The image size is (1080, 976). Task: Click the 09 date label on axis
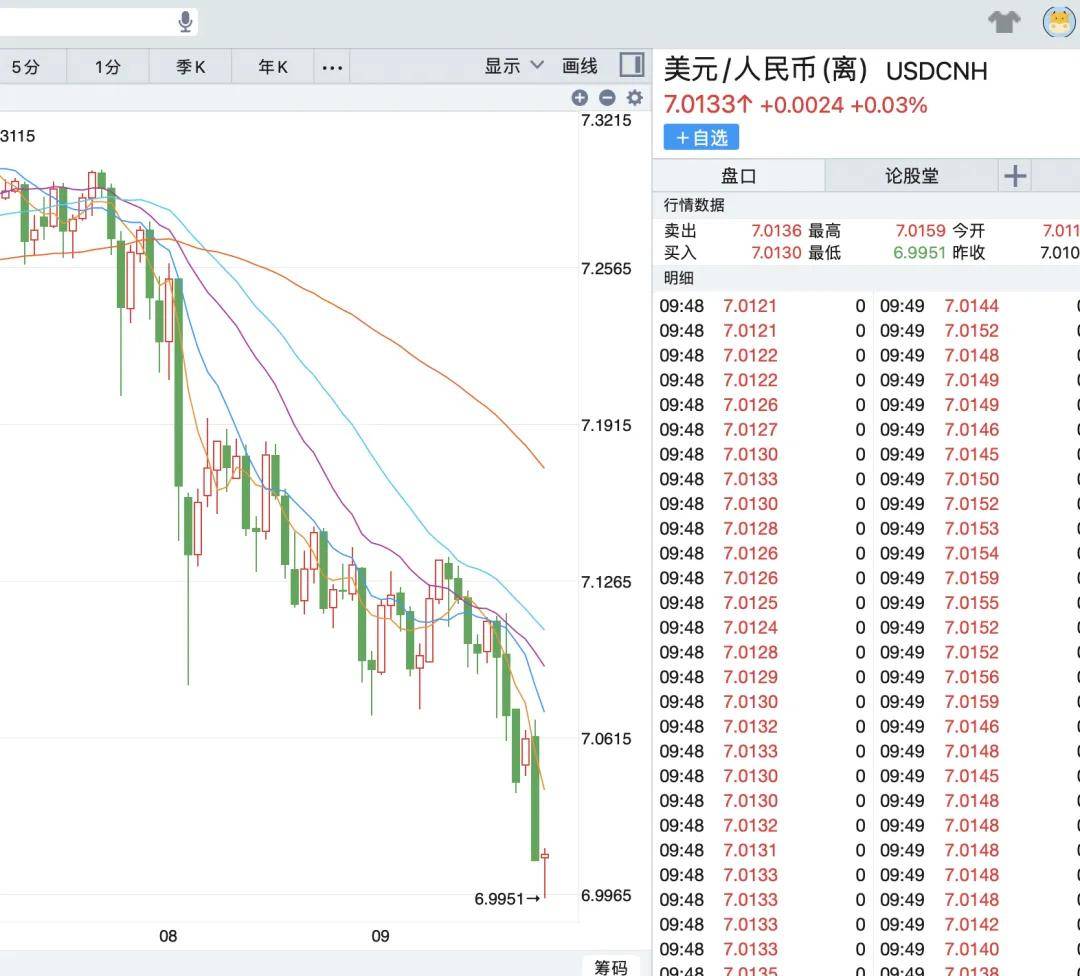pos(380,936)
